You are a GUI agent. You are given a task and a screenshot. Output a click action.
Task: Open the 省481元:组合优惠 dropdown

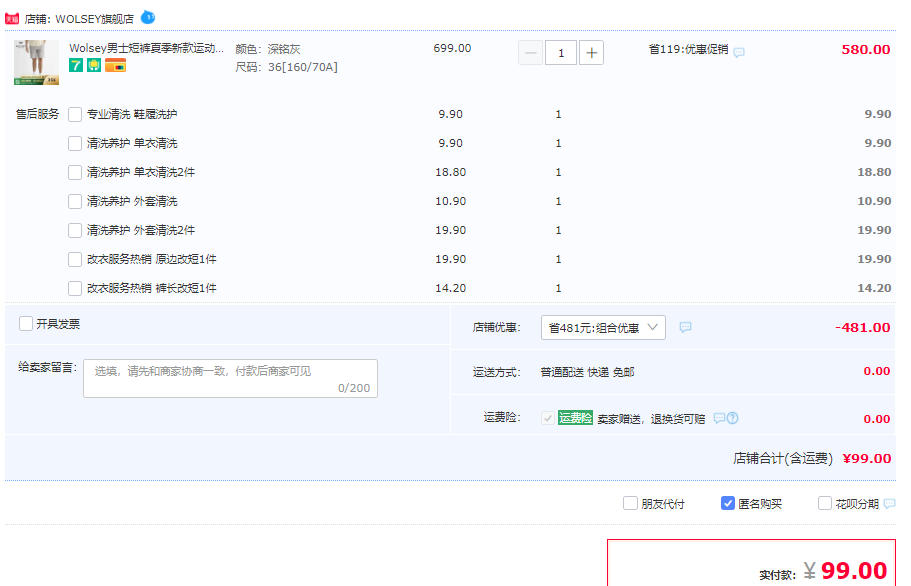click(x=603, y=328)
